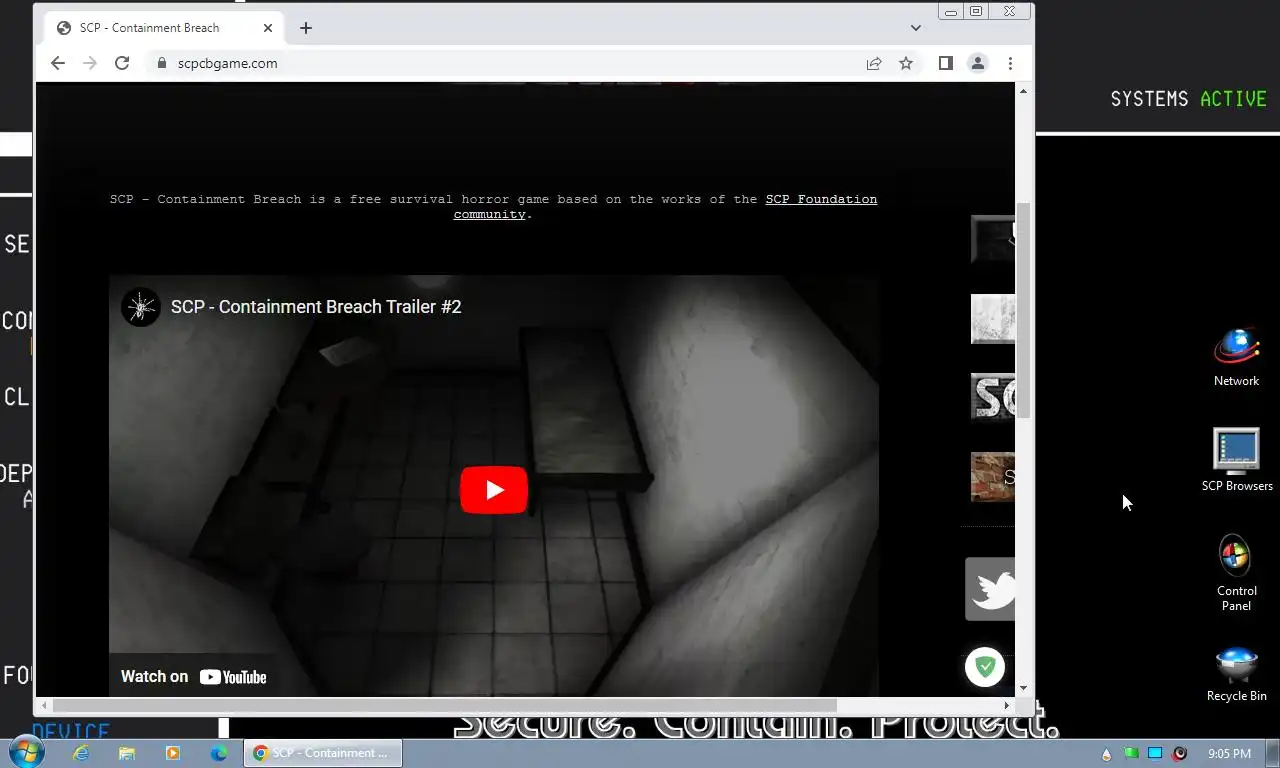This screenshot has width=1280, height=768.
Task: Launch Microsoft Edge from taskbar
Action: 219,753
